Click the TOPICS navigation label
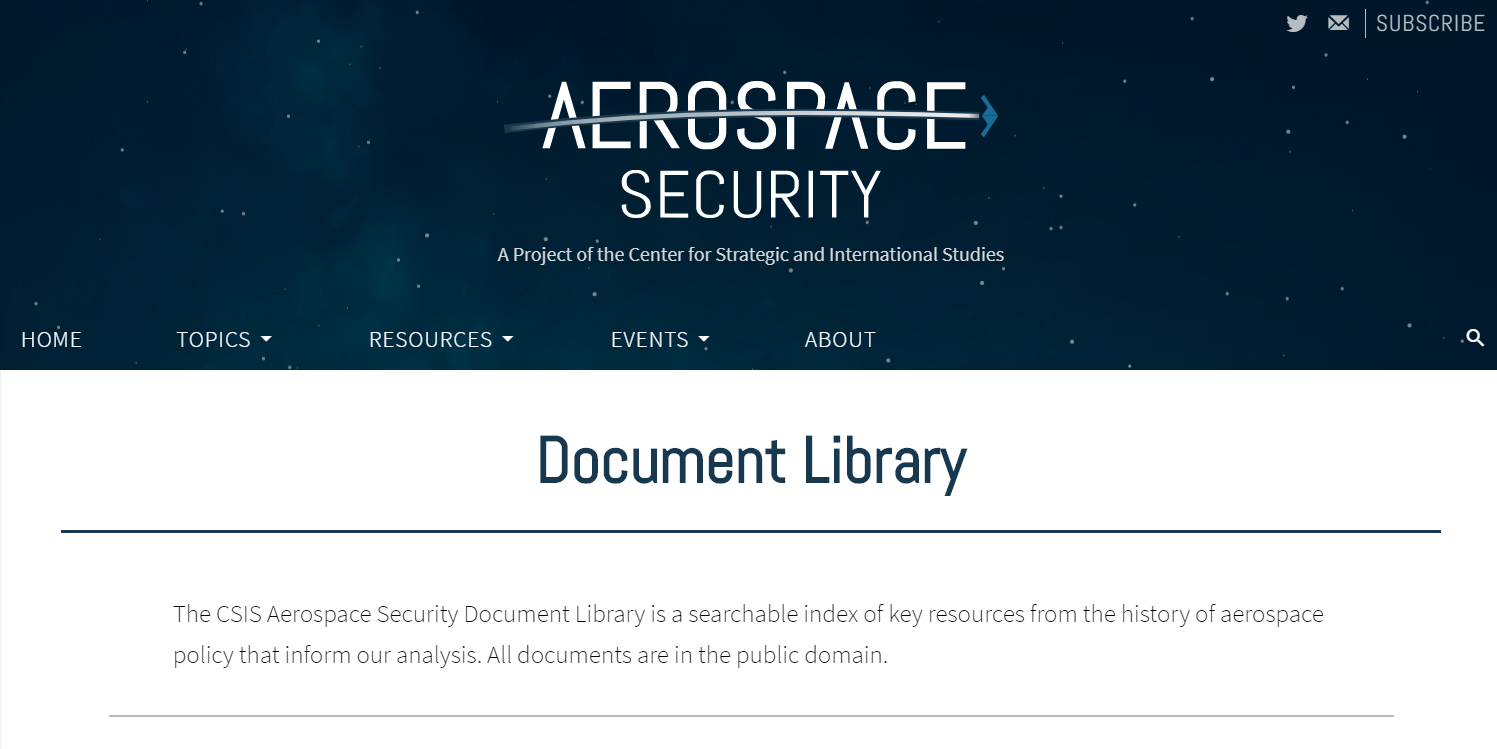Screen dimensions: 1497x749 (x=212, y=339)
